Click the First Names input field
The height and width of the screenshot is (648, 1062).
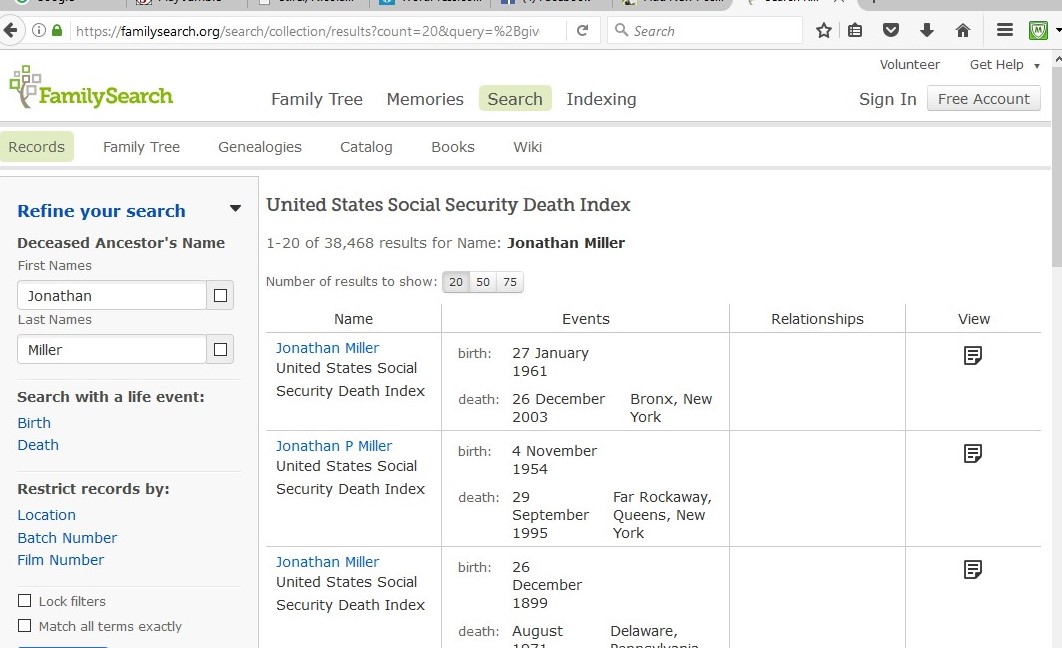coord(112,295)
